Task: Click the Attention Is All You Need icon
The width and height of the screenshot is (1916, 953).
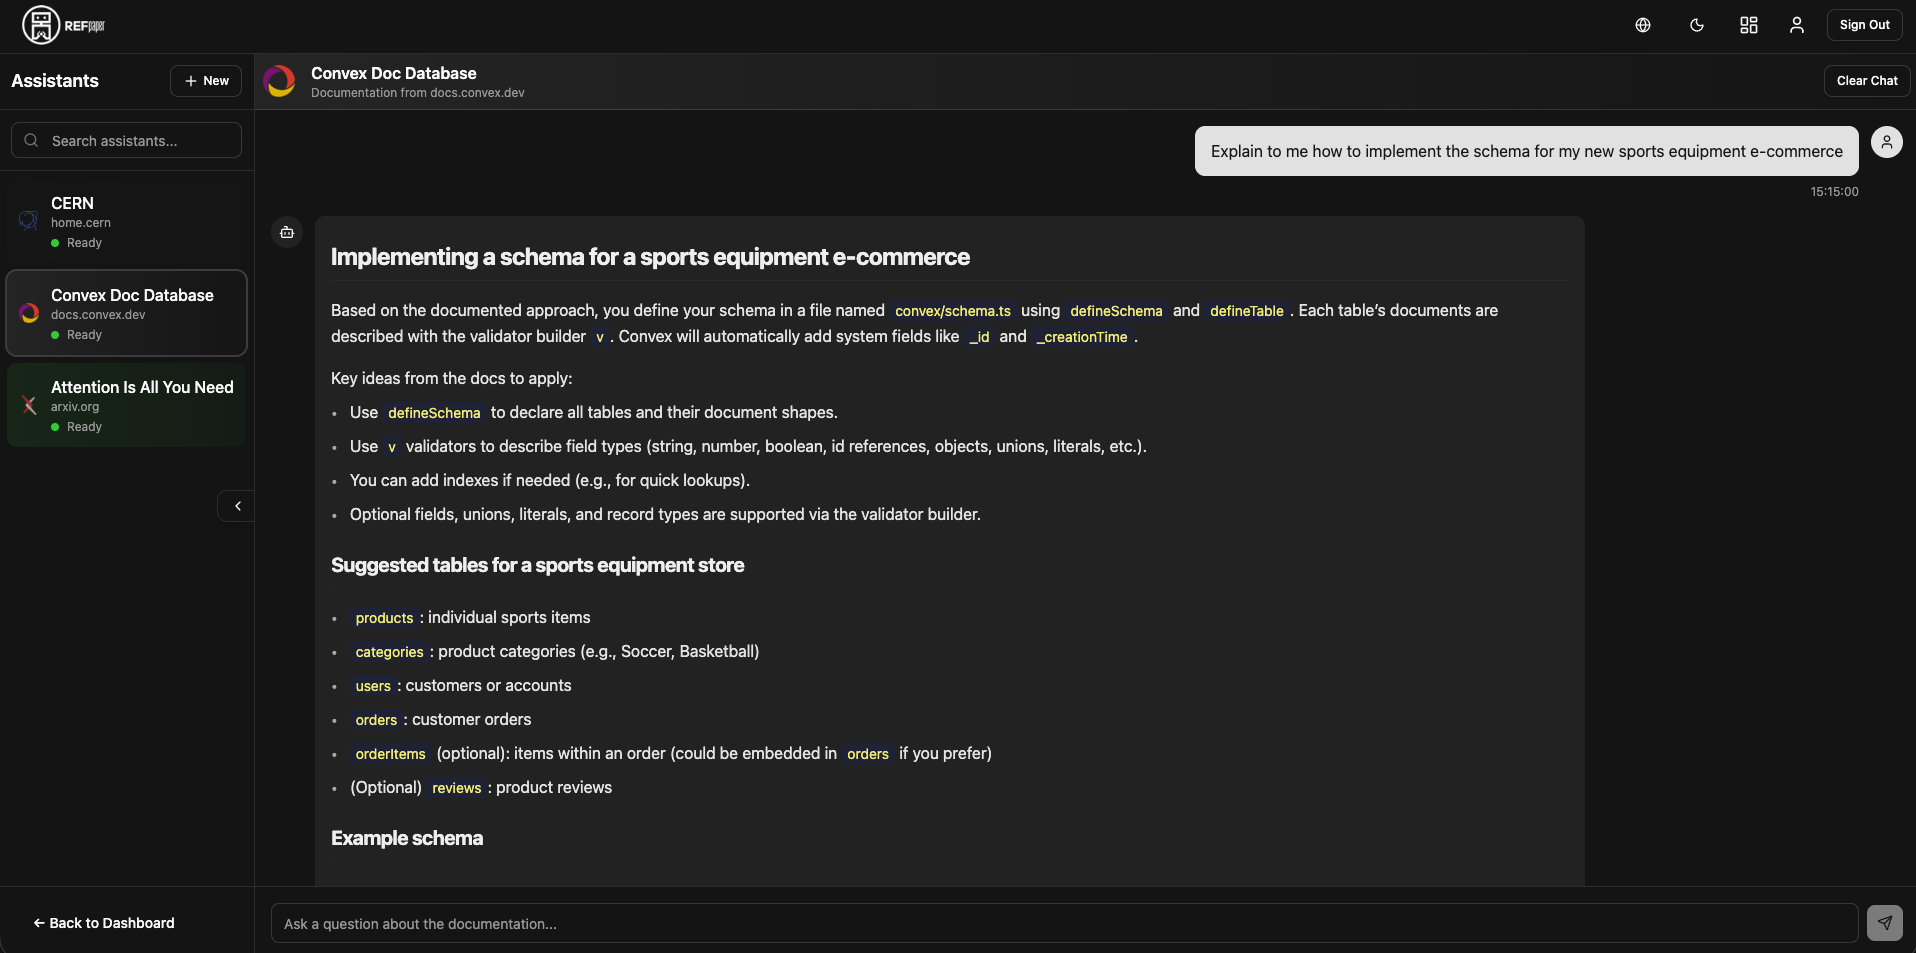Action: [30, 405]
